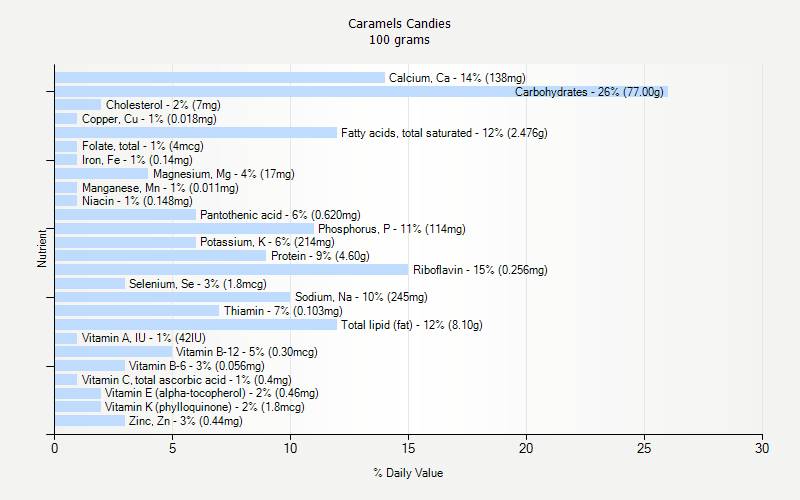Screen dimensions: 800x500
Task: Click Vitamin K (phylloquinone) label
Action: point(205,407)
